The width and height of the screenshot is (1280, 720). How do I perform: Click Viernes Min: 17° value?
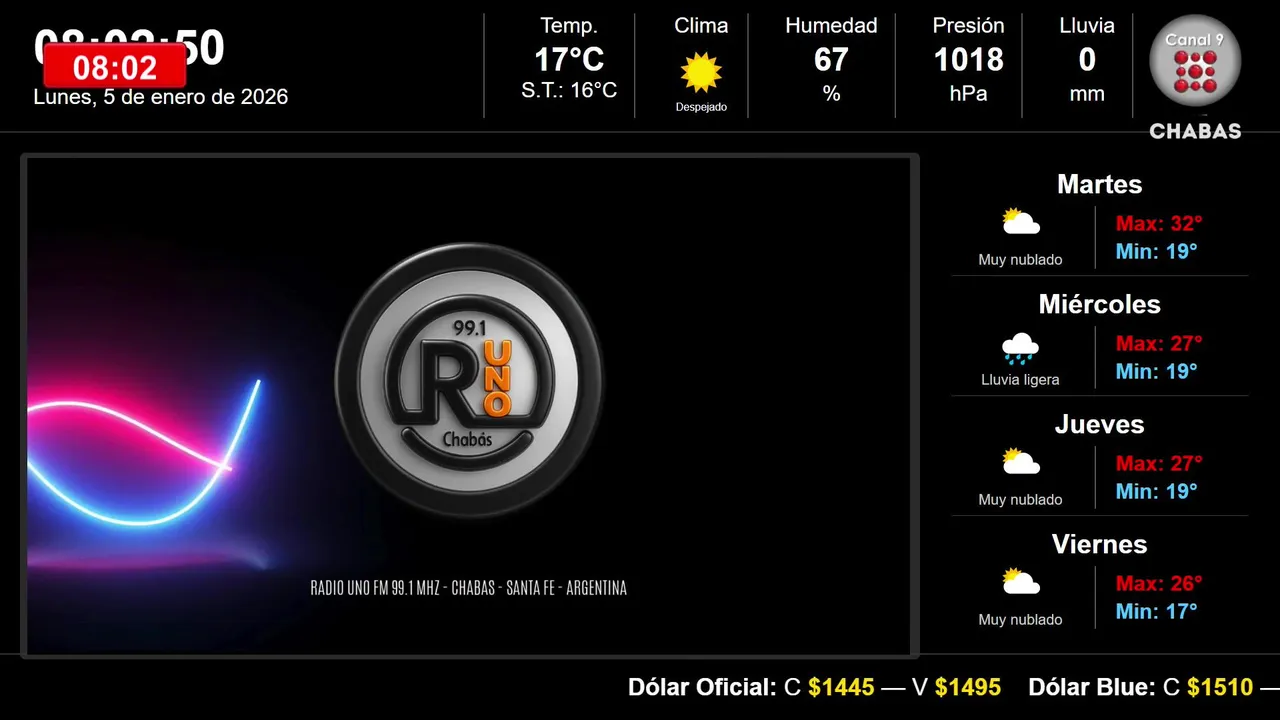pyautogui.click(x=1156, y=612)
